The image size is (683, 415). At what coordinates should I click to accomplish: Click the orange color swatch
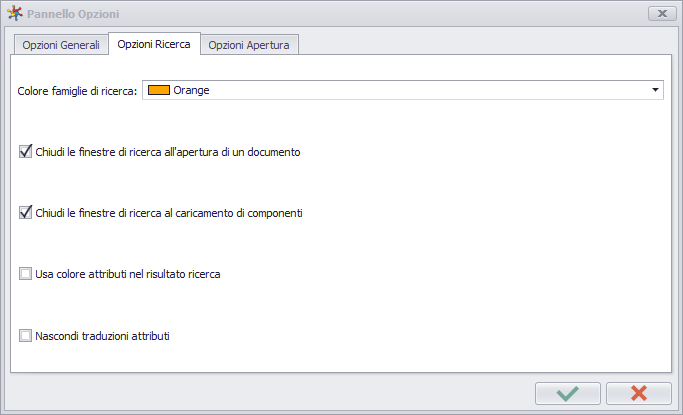159,90
